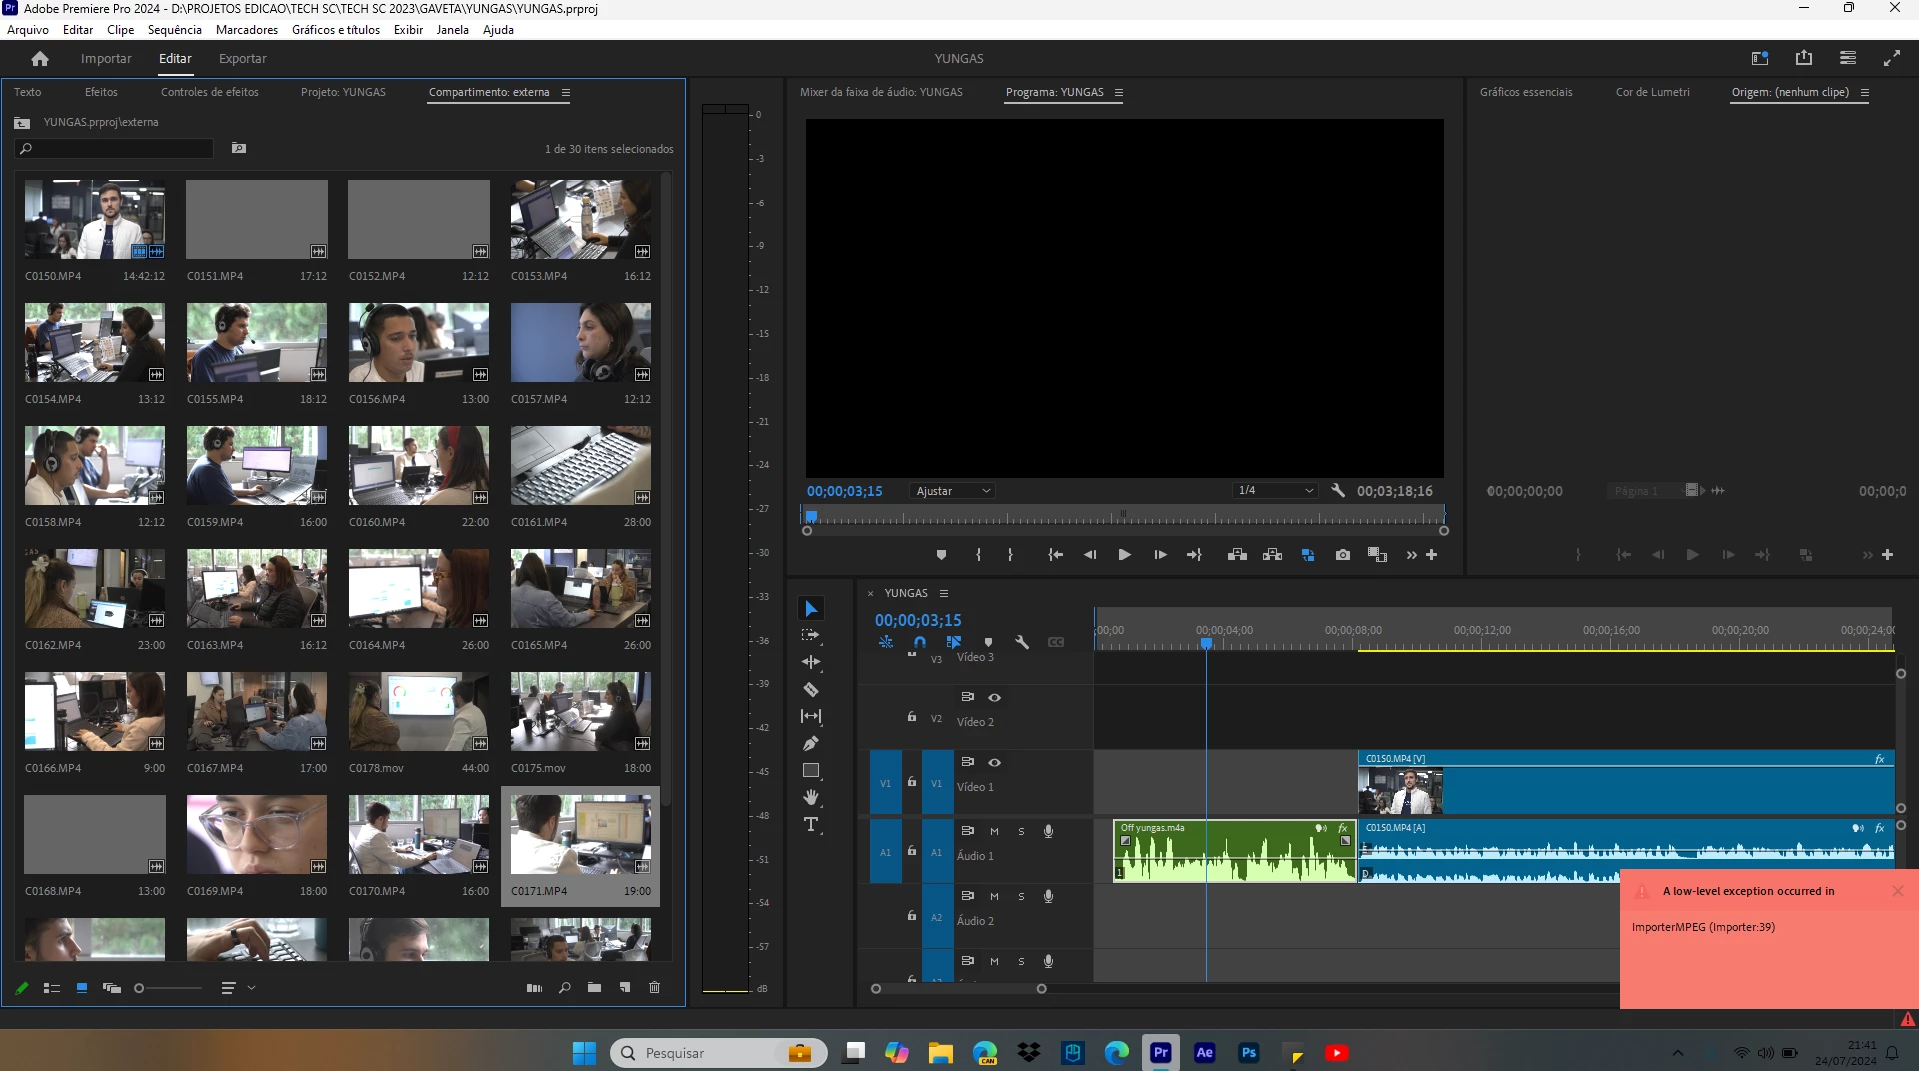
Task: Open the Program monitor settings wrench
Action: [1338, 490]
